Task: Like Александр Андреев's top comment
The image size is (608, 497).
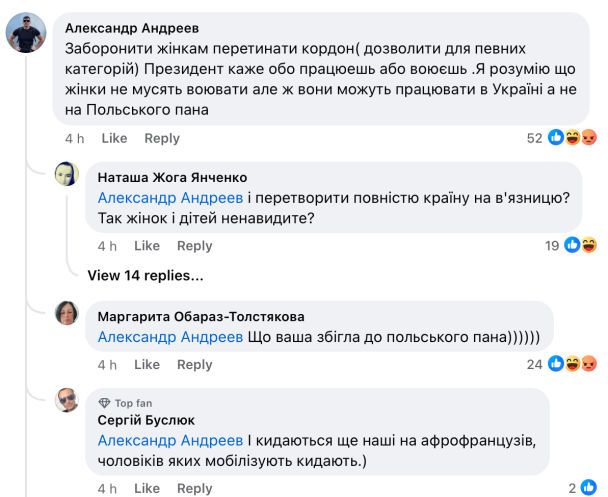Action: tap(114, 138)
